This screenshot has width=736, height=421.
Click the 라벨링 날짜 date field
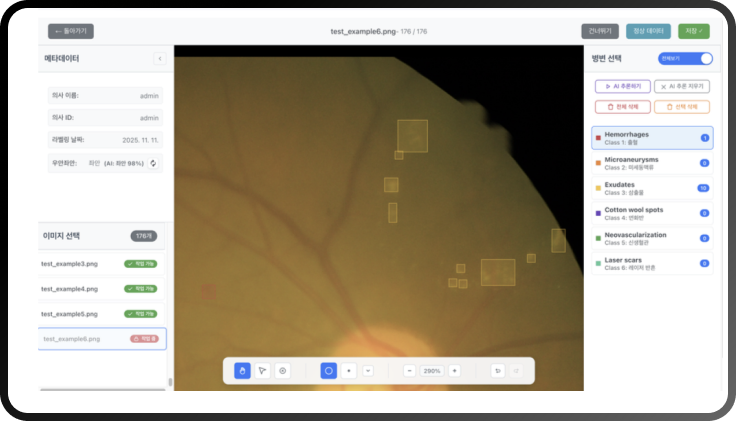pyautogui.click(x=105, y=140)
